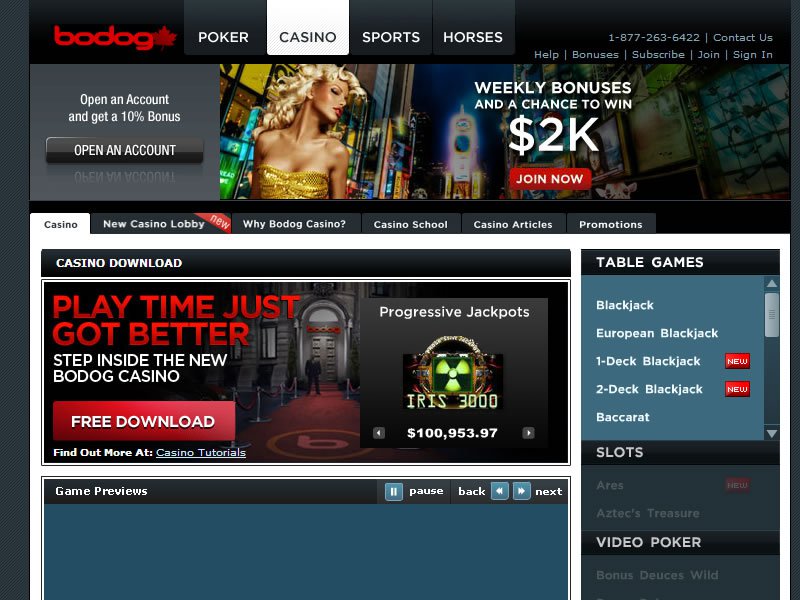Click the Bodog logo

(x=115, y=37)
